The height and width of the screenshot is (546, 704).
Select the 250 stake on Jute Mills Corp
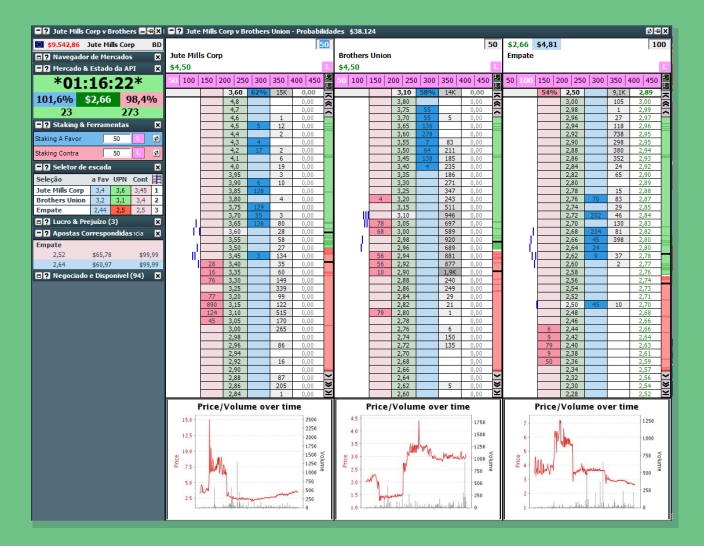pos(242,80)
